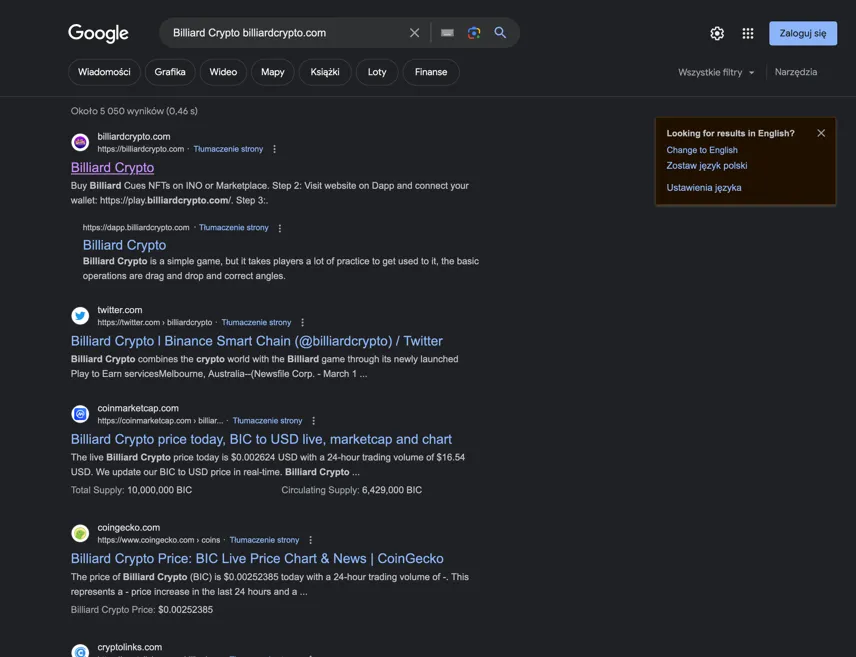Switch to the Loty tab

[x=377, y=72]
